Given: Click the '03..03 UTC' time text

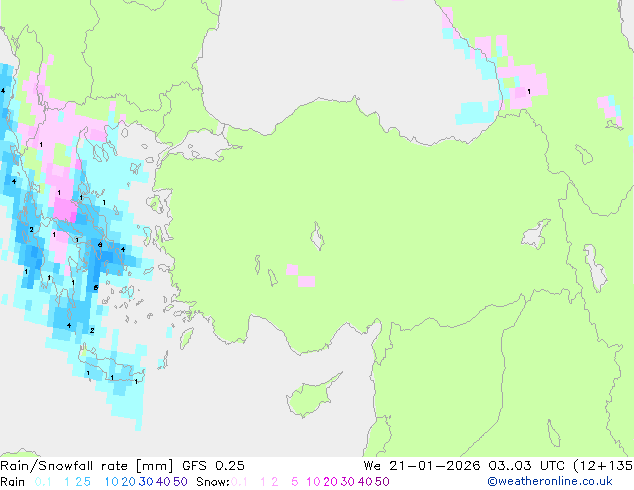Looking at the screenshot, I should click(526, 466).
